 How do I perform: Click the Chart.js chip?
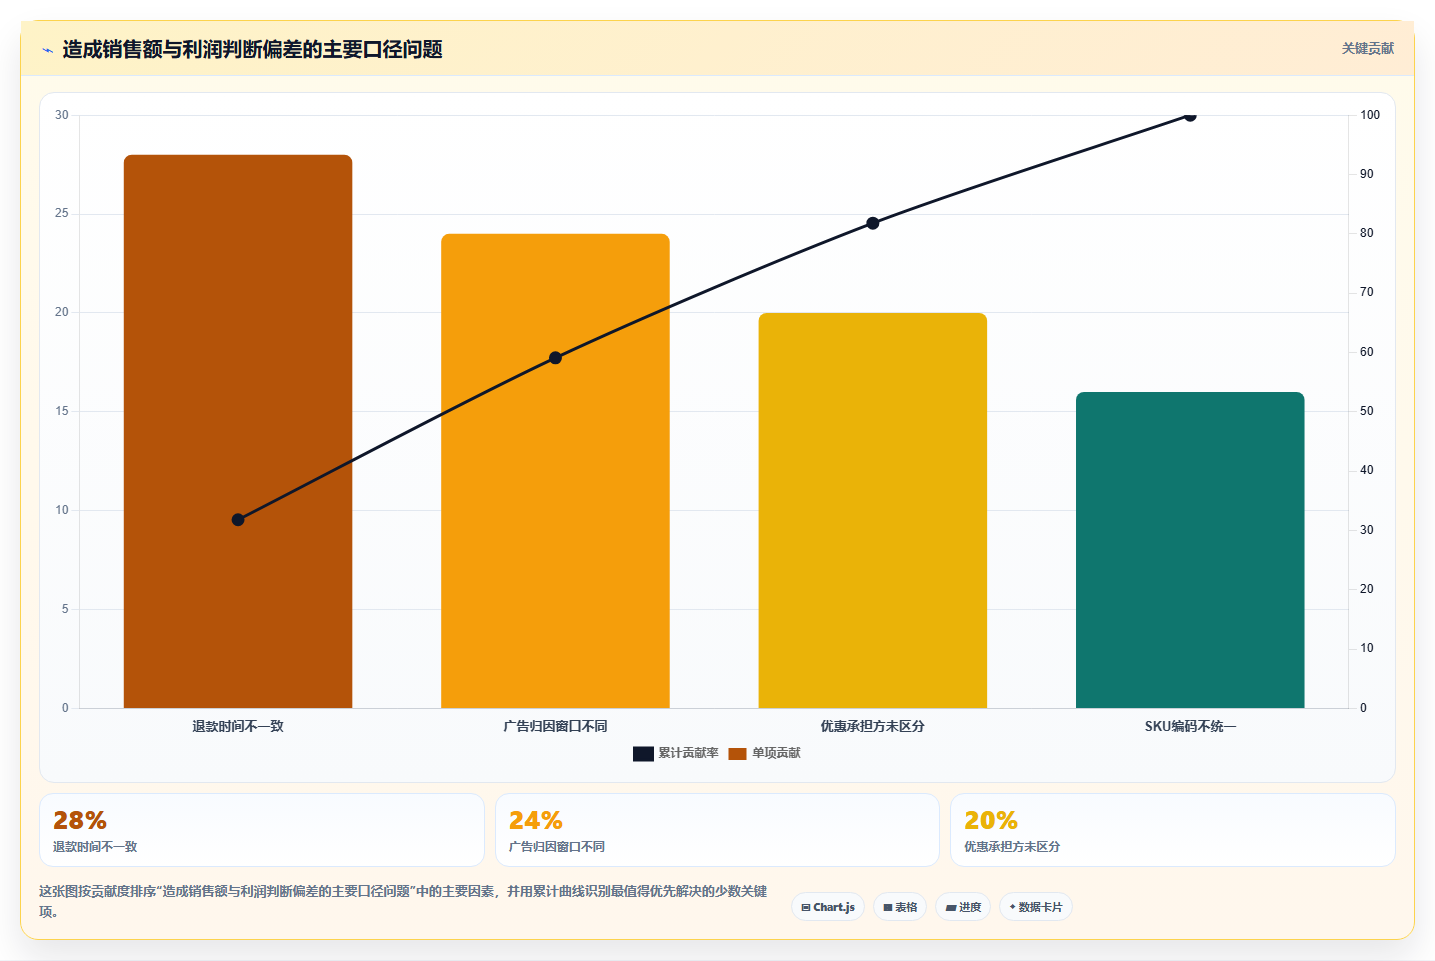pos(828,907)
